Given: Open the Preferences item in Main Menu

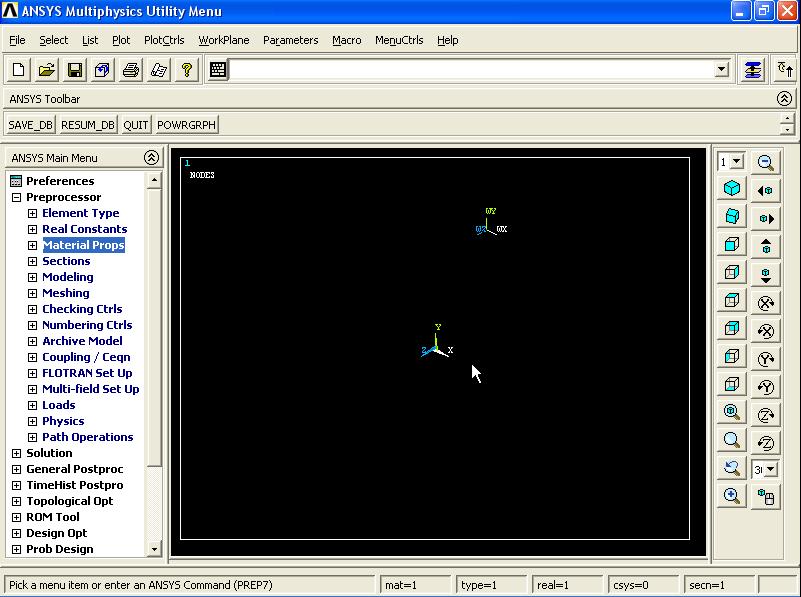Looking at the screenshot, I should click(60, 181).
